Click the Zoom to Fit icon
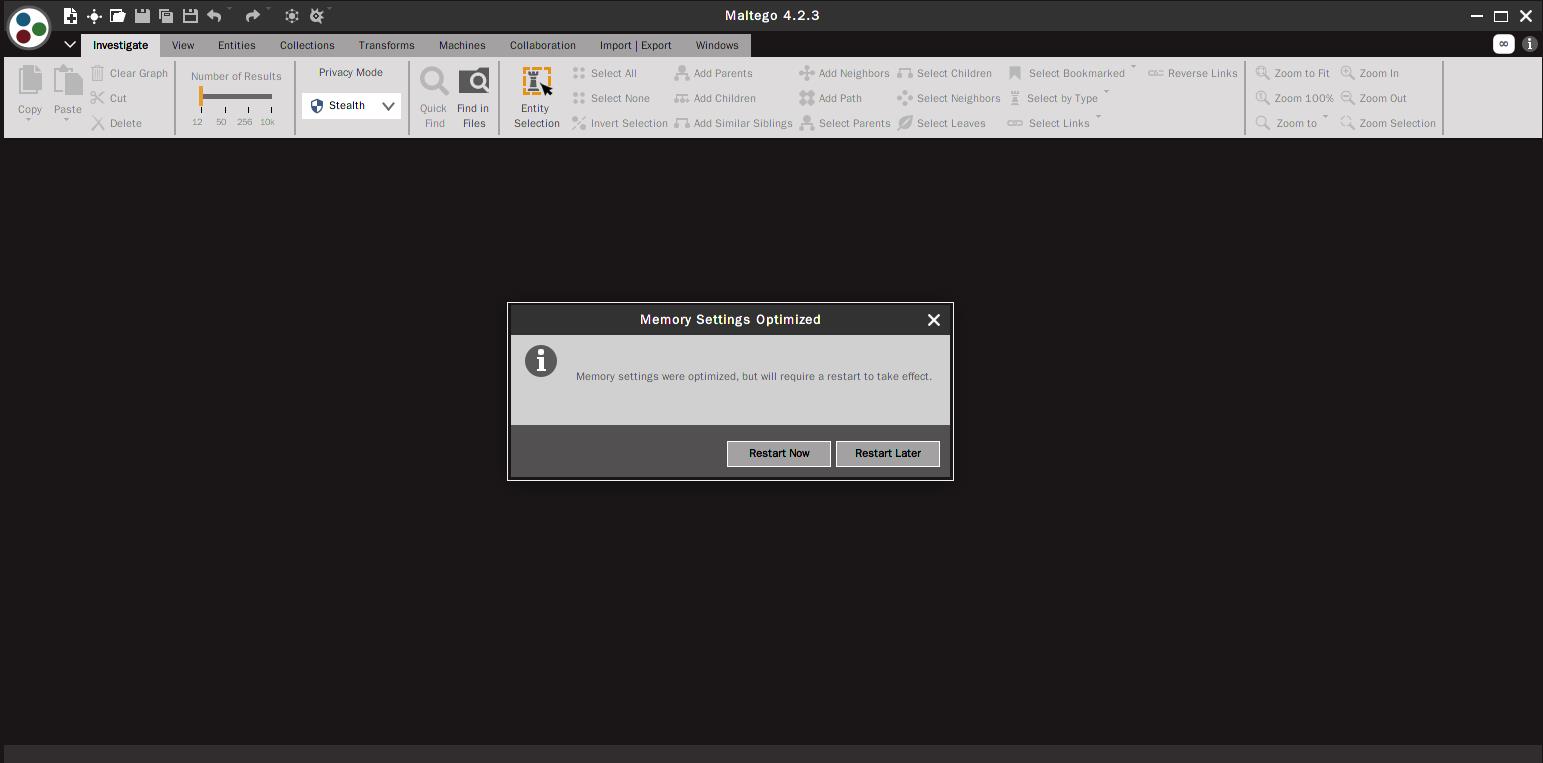Screen dimensions: 1543x763 1263,73
